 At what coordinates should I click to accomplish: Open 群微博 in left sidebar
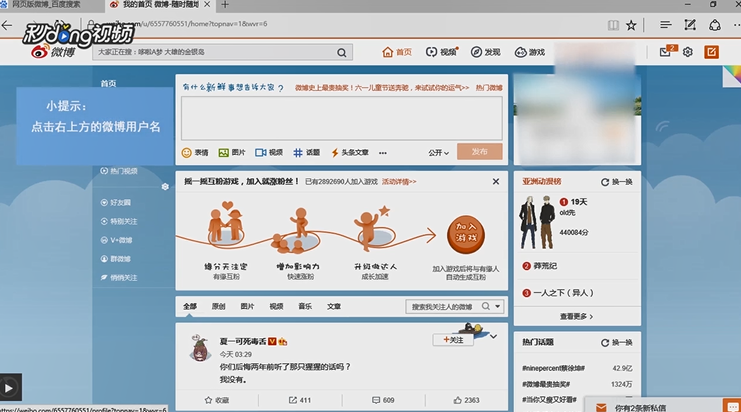(x=116, y=259)
